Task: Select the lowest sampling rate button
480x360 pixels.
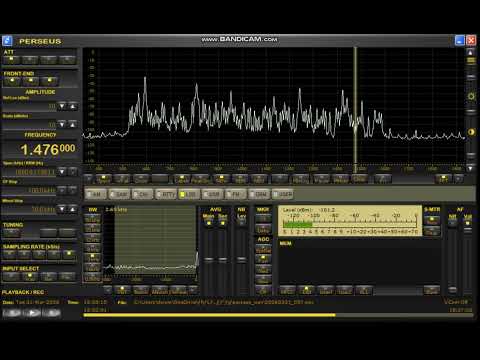Action: 10,254
